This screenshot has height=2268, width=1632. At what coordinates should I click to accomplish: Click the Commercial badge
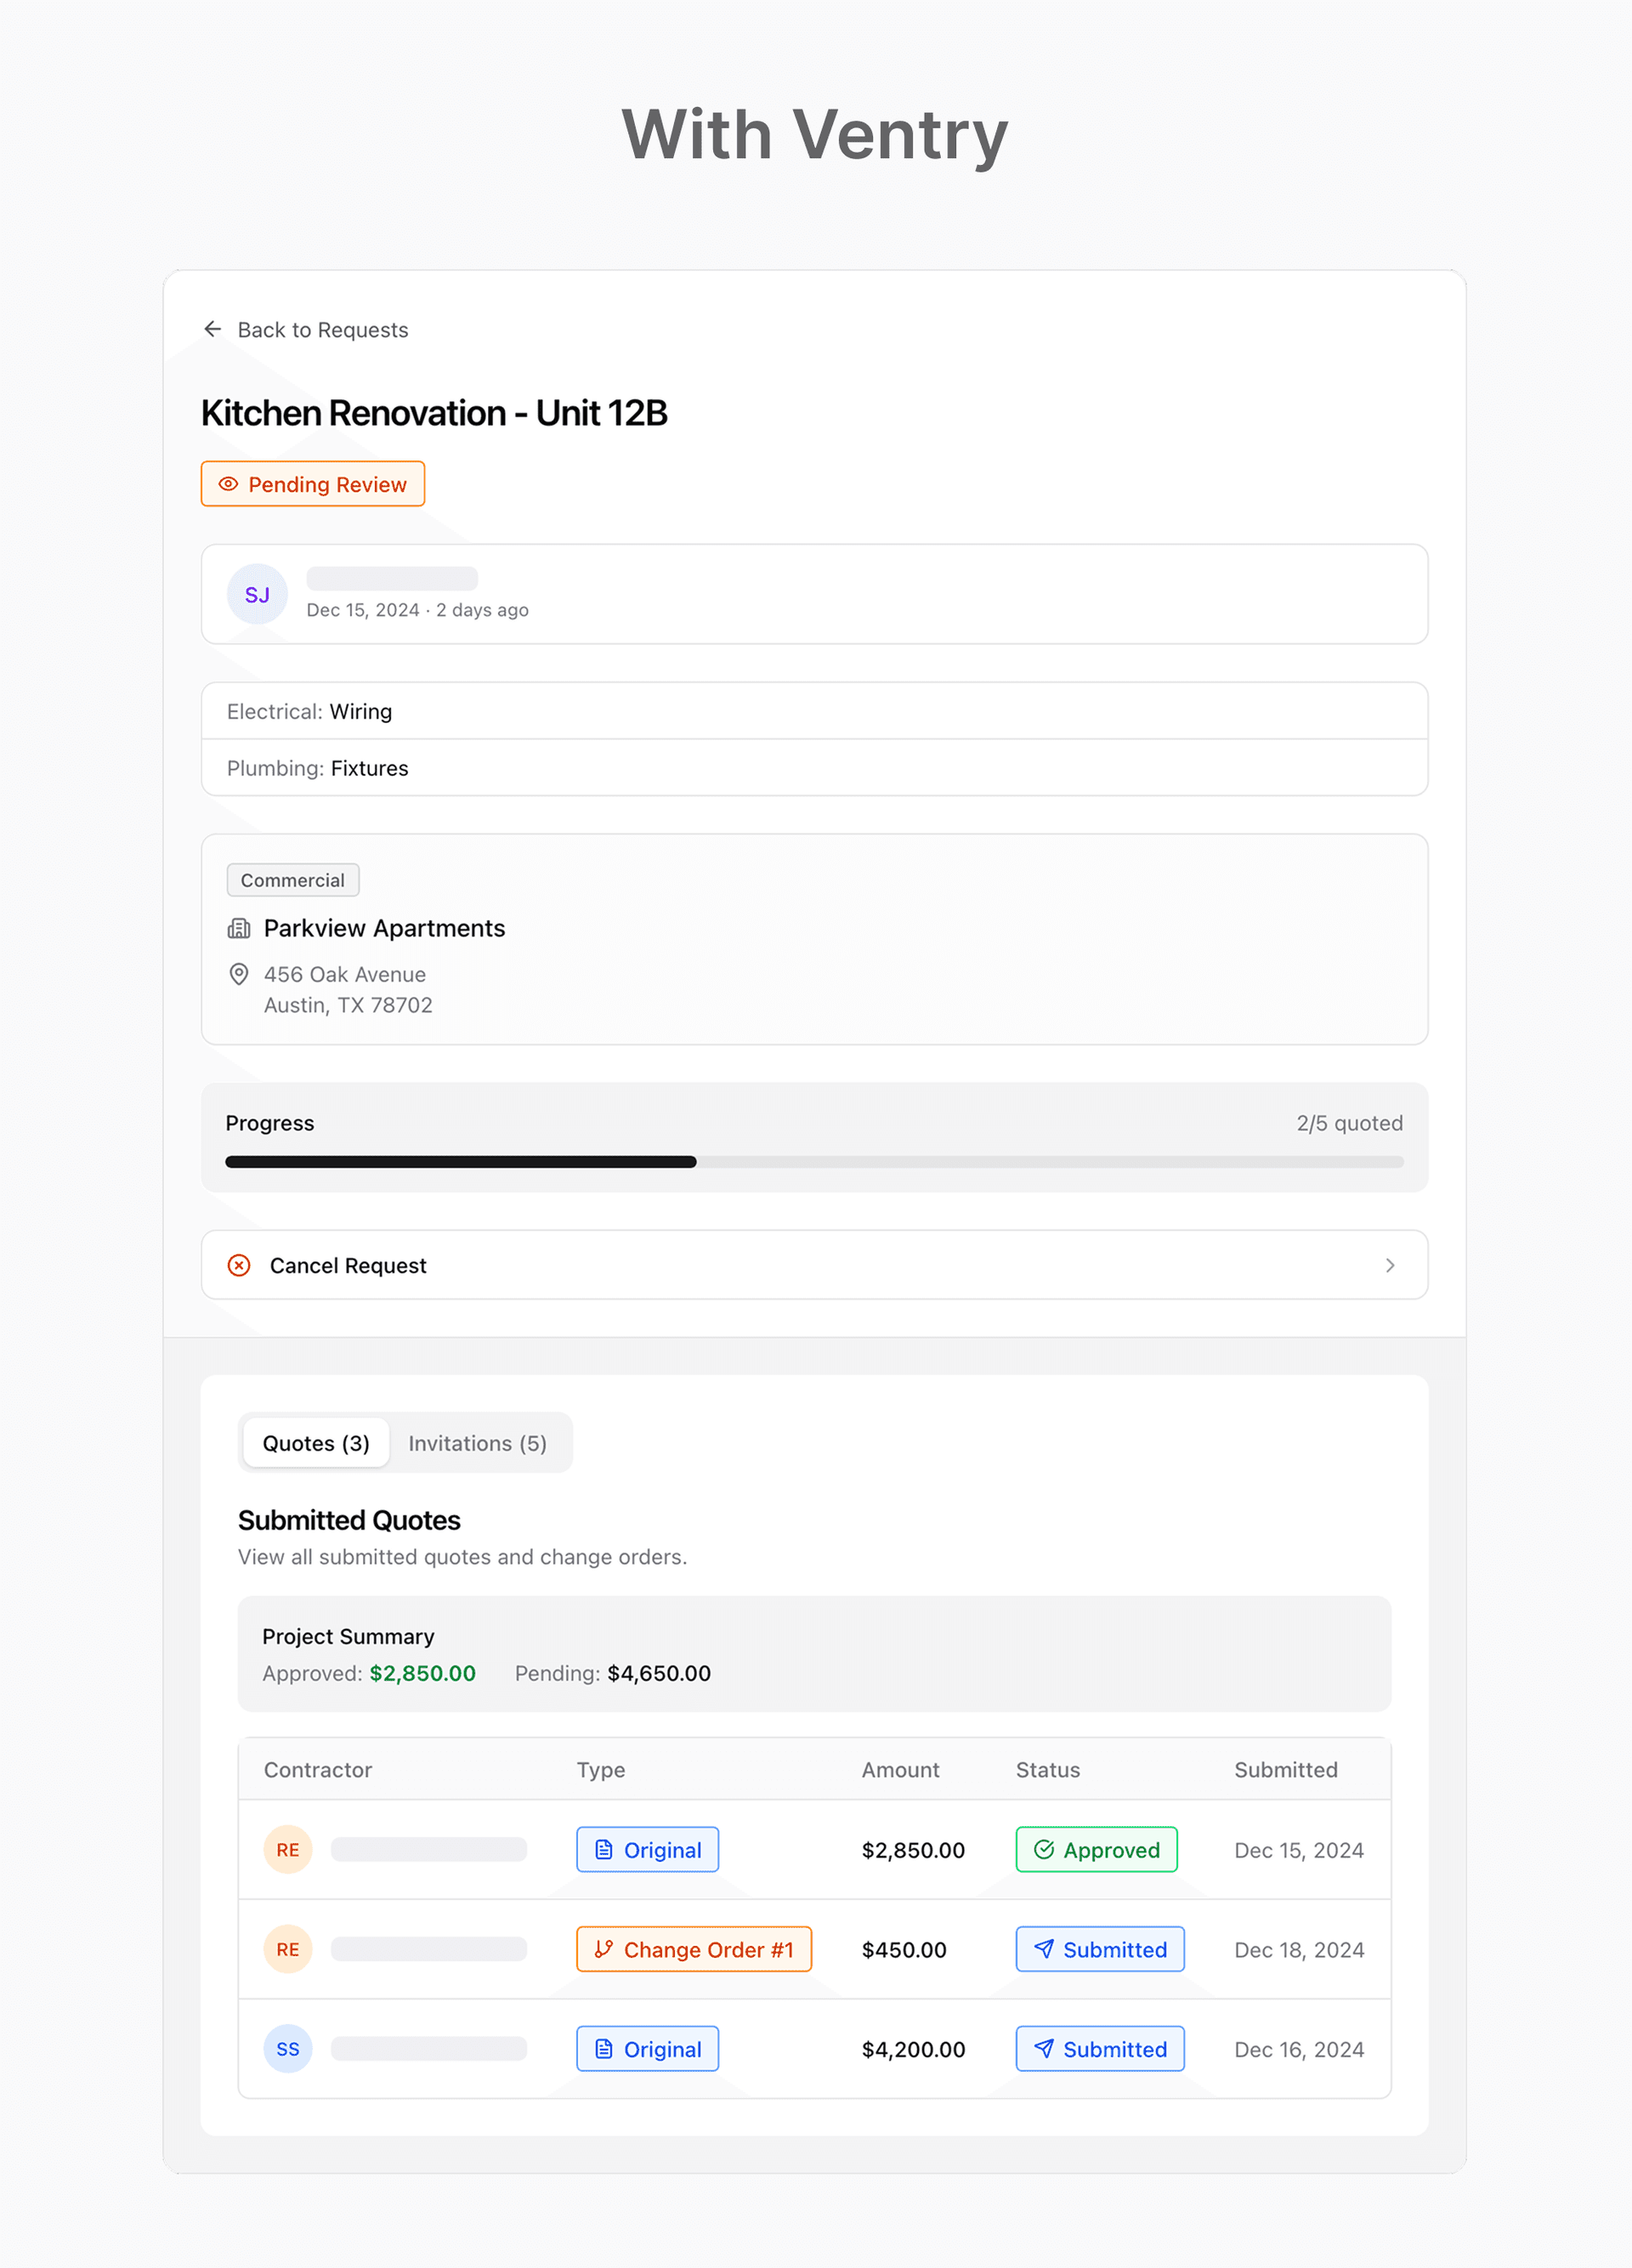pos(292,880)
